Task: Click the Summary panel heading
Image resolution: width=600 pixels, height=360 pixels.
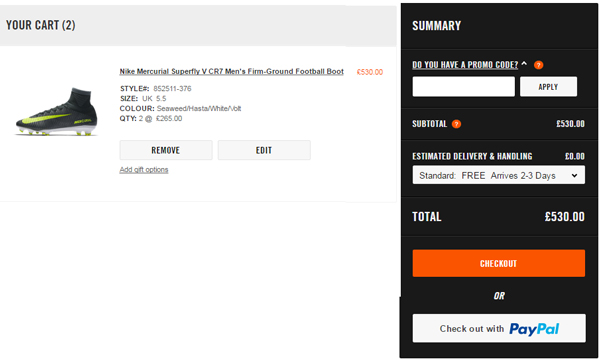Action: coord(437,26)
